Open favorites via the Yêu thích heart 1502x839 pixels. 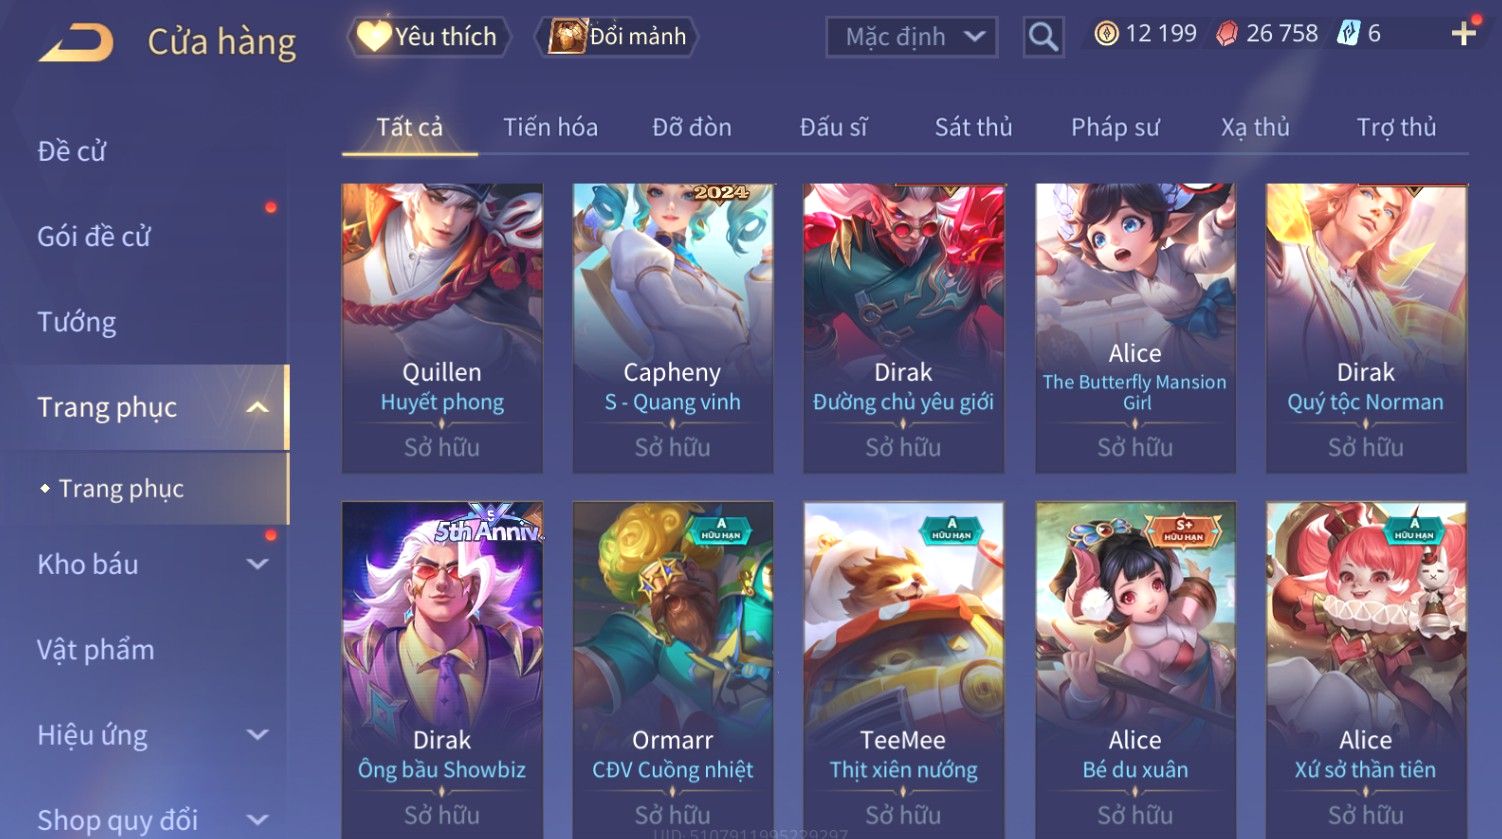point(428,37)
